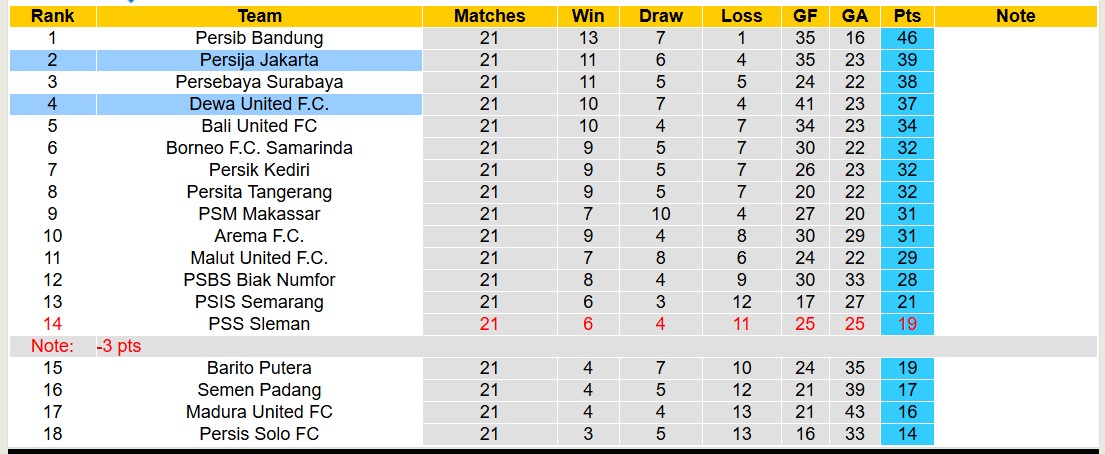Viewport: 1105px width, 454px height.
Task: Open the Persib Bandung team link
Action: pos(259,38)
